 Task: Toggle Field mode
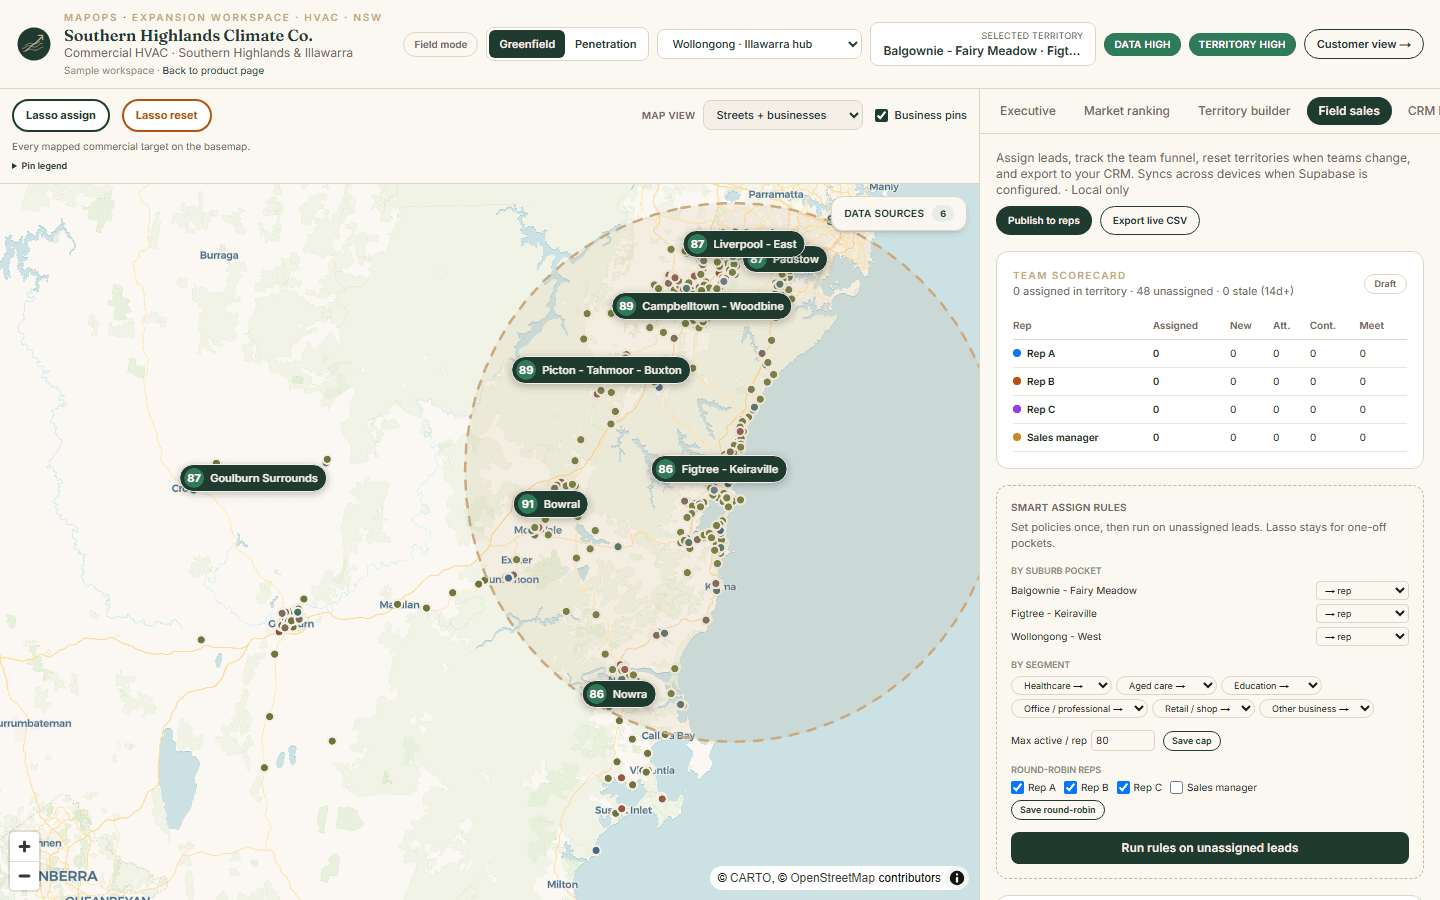point(441,44)
